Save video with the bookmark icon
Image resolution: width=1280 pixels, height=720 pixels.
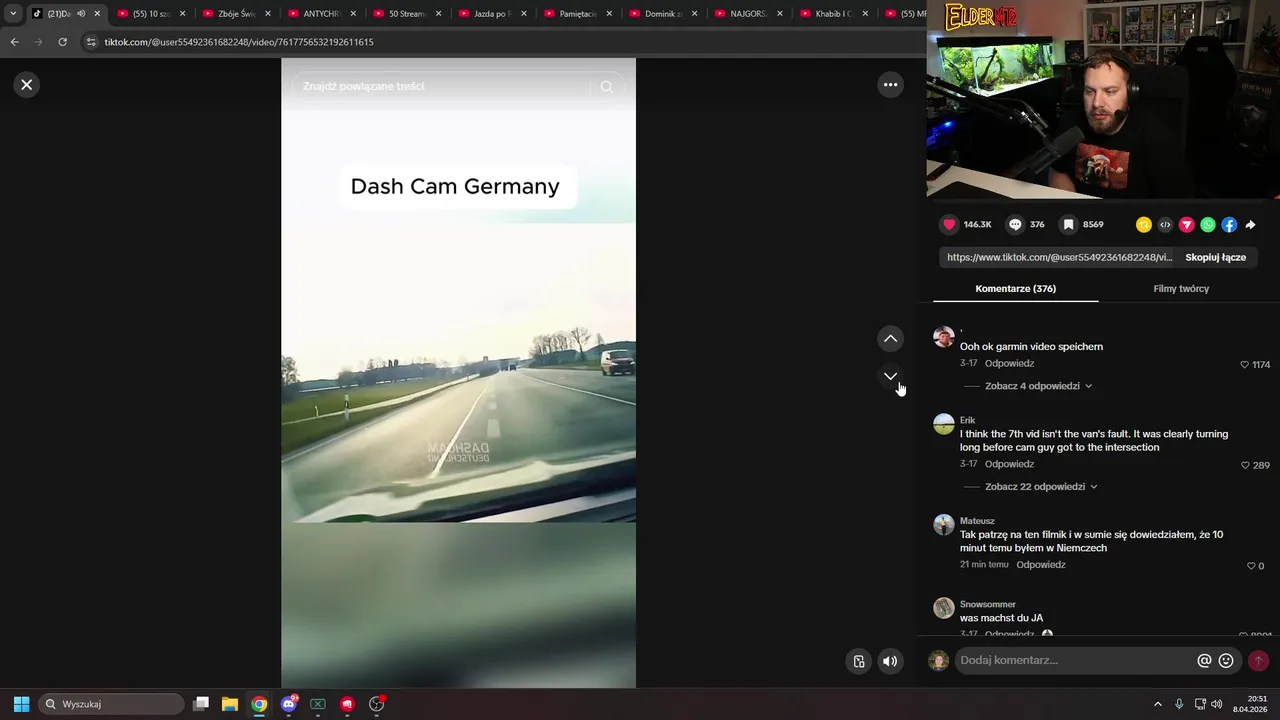pos(1068,225)
